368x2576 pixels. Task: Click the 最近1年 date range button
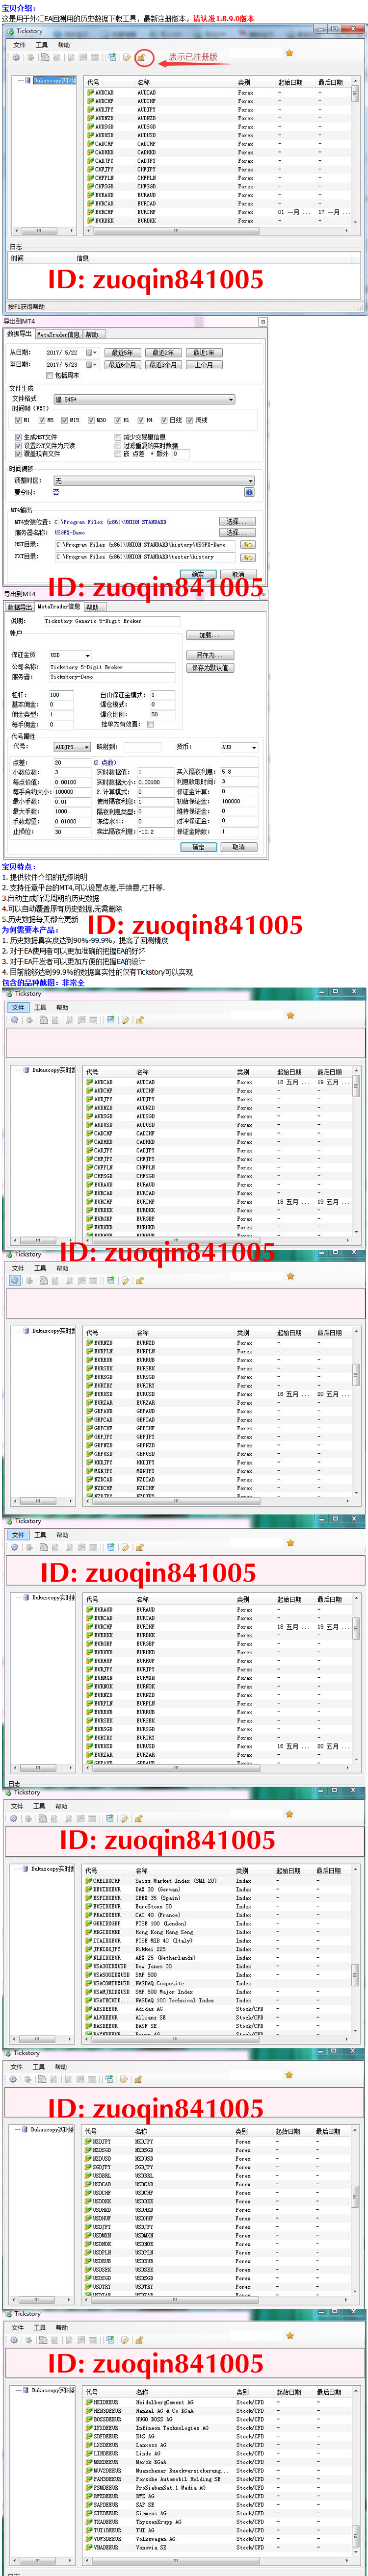[204, 353]
